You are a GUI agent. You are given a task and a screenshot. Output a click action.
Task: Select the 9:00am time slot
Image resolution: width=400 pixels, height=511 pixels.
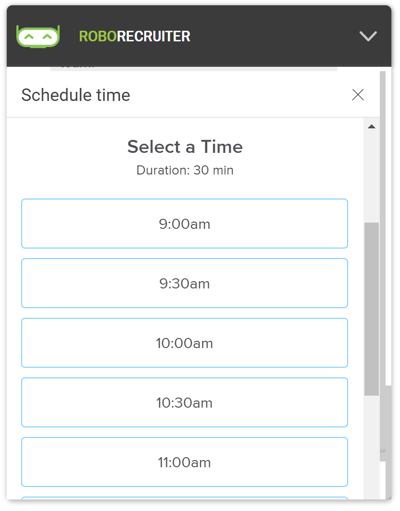click(x=184, y=224)
